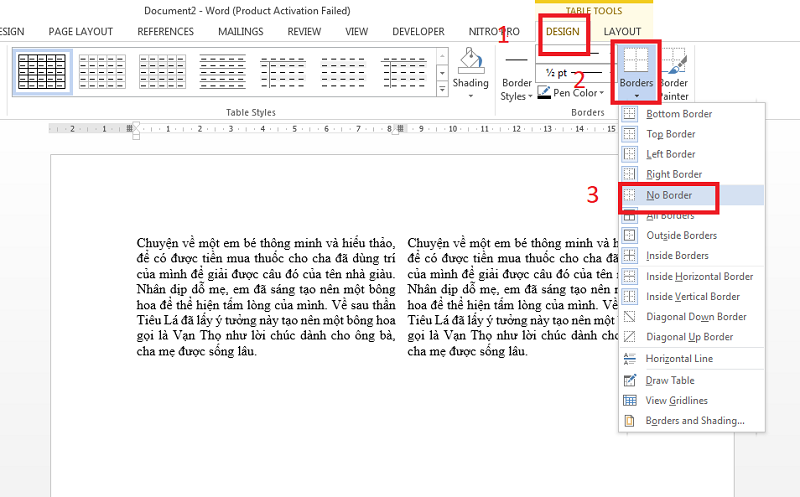800x497 pixels.
Task: Toggle View Gridlines
Action: coord(691,401)
